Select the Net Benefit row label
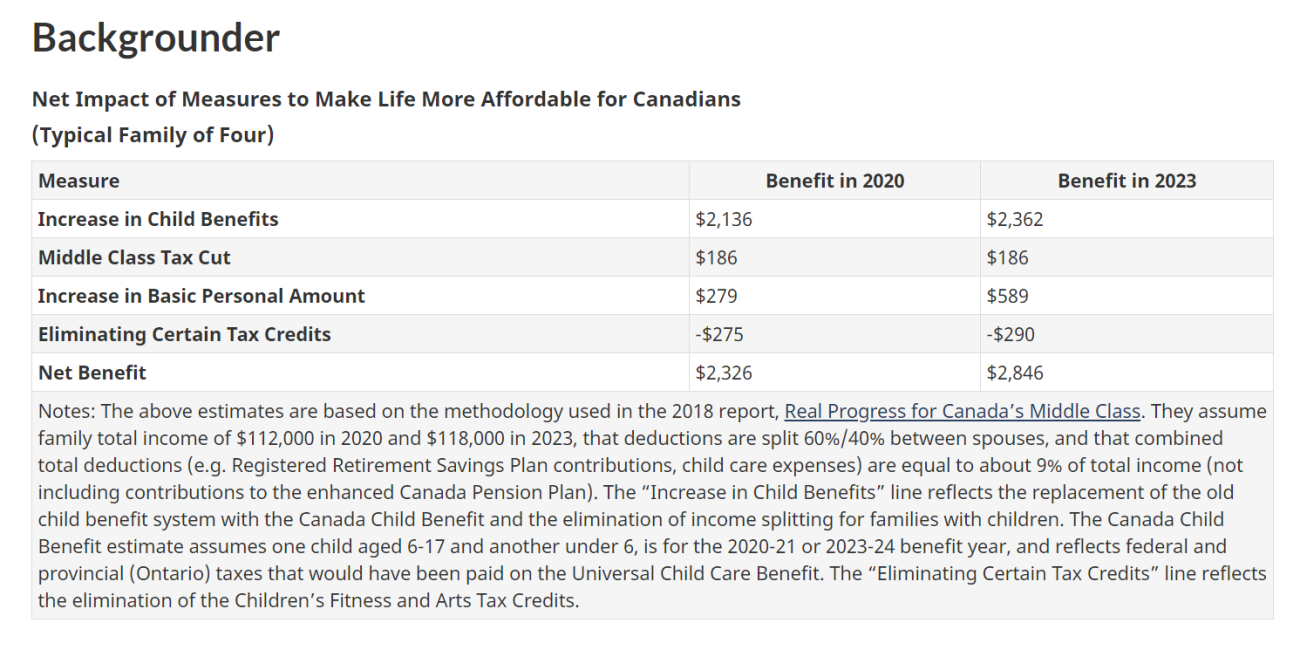1300x650 pixels. click(x=92, y=373)
